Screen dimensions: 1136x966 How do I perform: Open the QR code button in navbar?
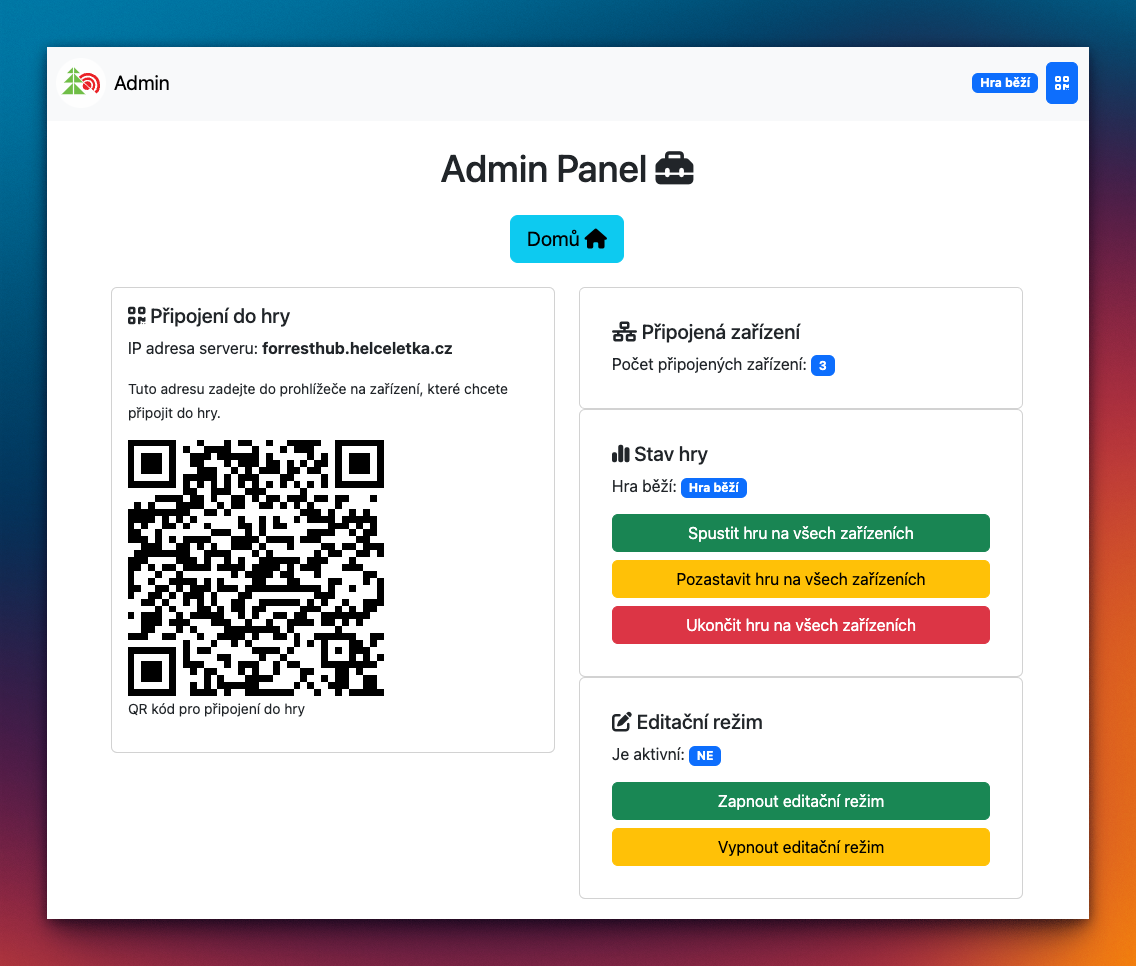1061,83
